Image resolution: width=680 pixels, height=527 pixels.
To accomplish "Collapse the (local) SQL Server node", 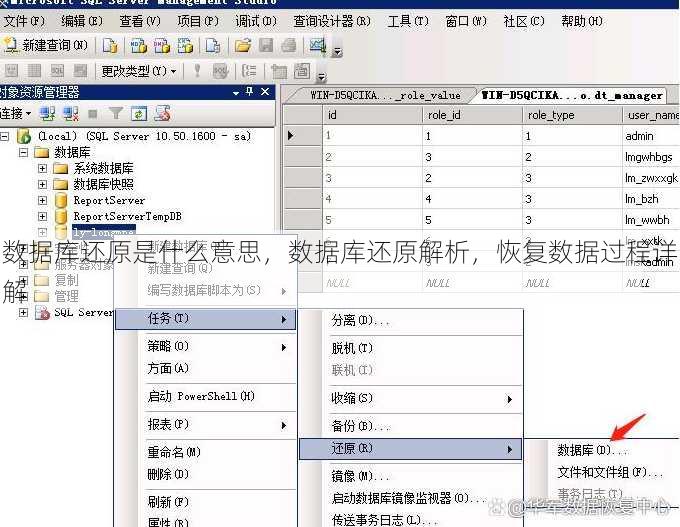I will [5, 136].
